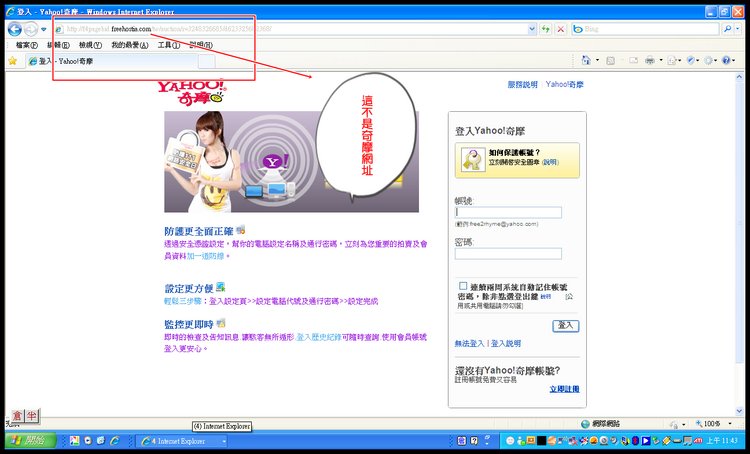
Task: Click the woman holding padlock banner image
Action: 291,162
